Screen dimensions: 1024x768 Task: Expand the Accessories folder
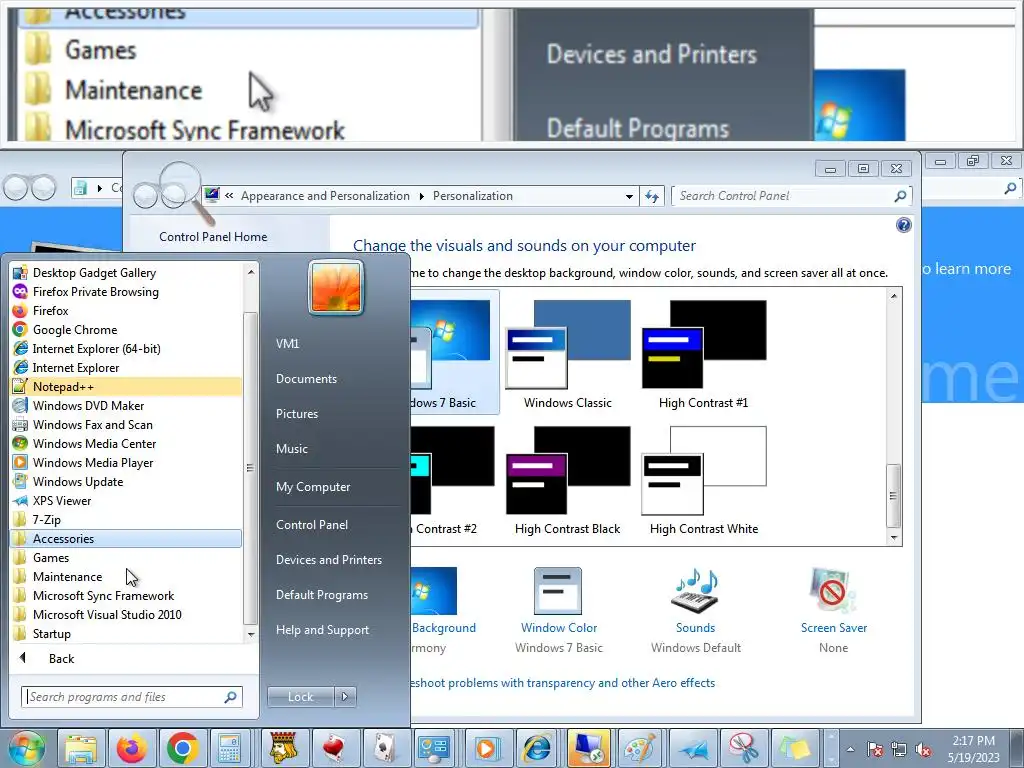click(x=126, y=538)
